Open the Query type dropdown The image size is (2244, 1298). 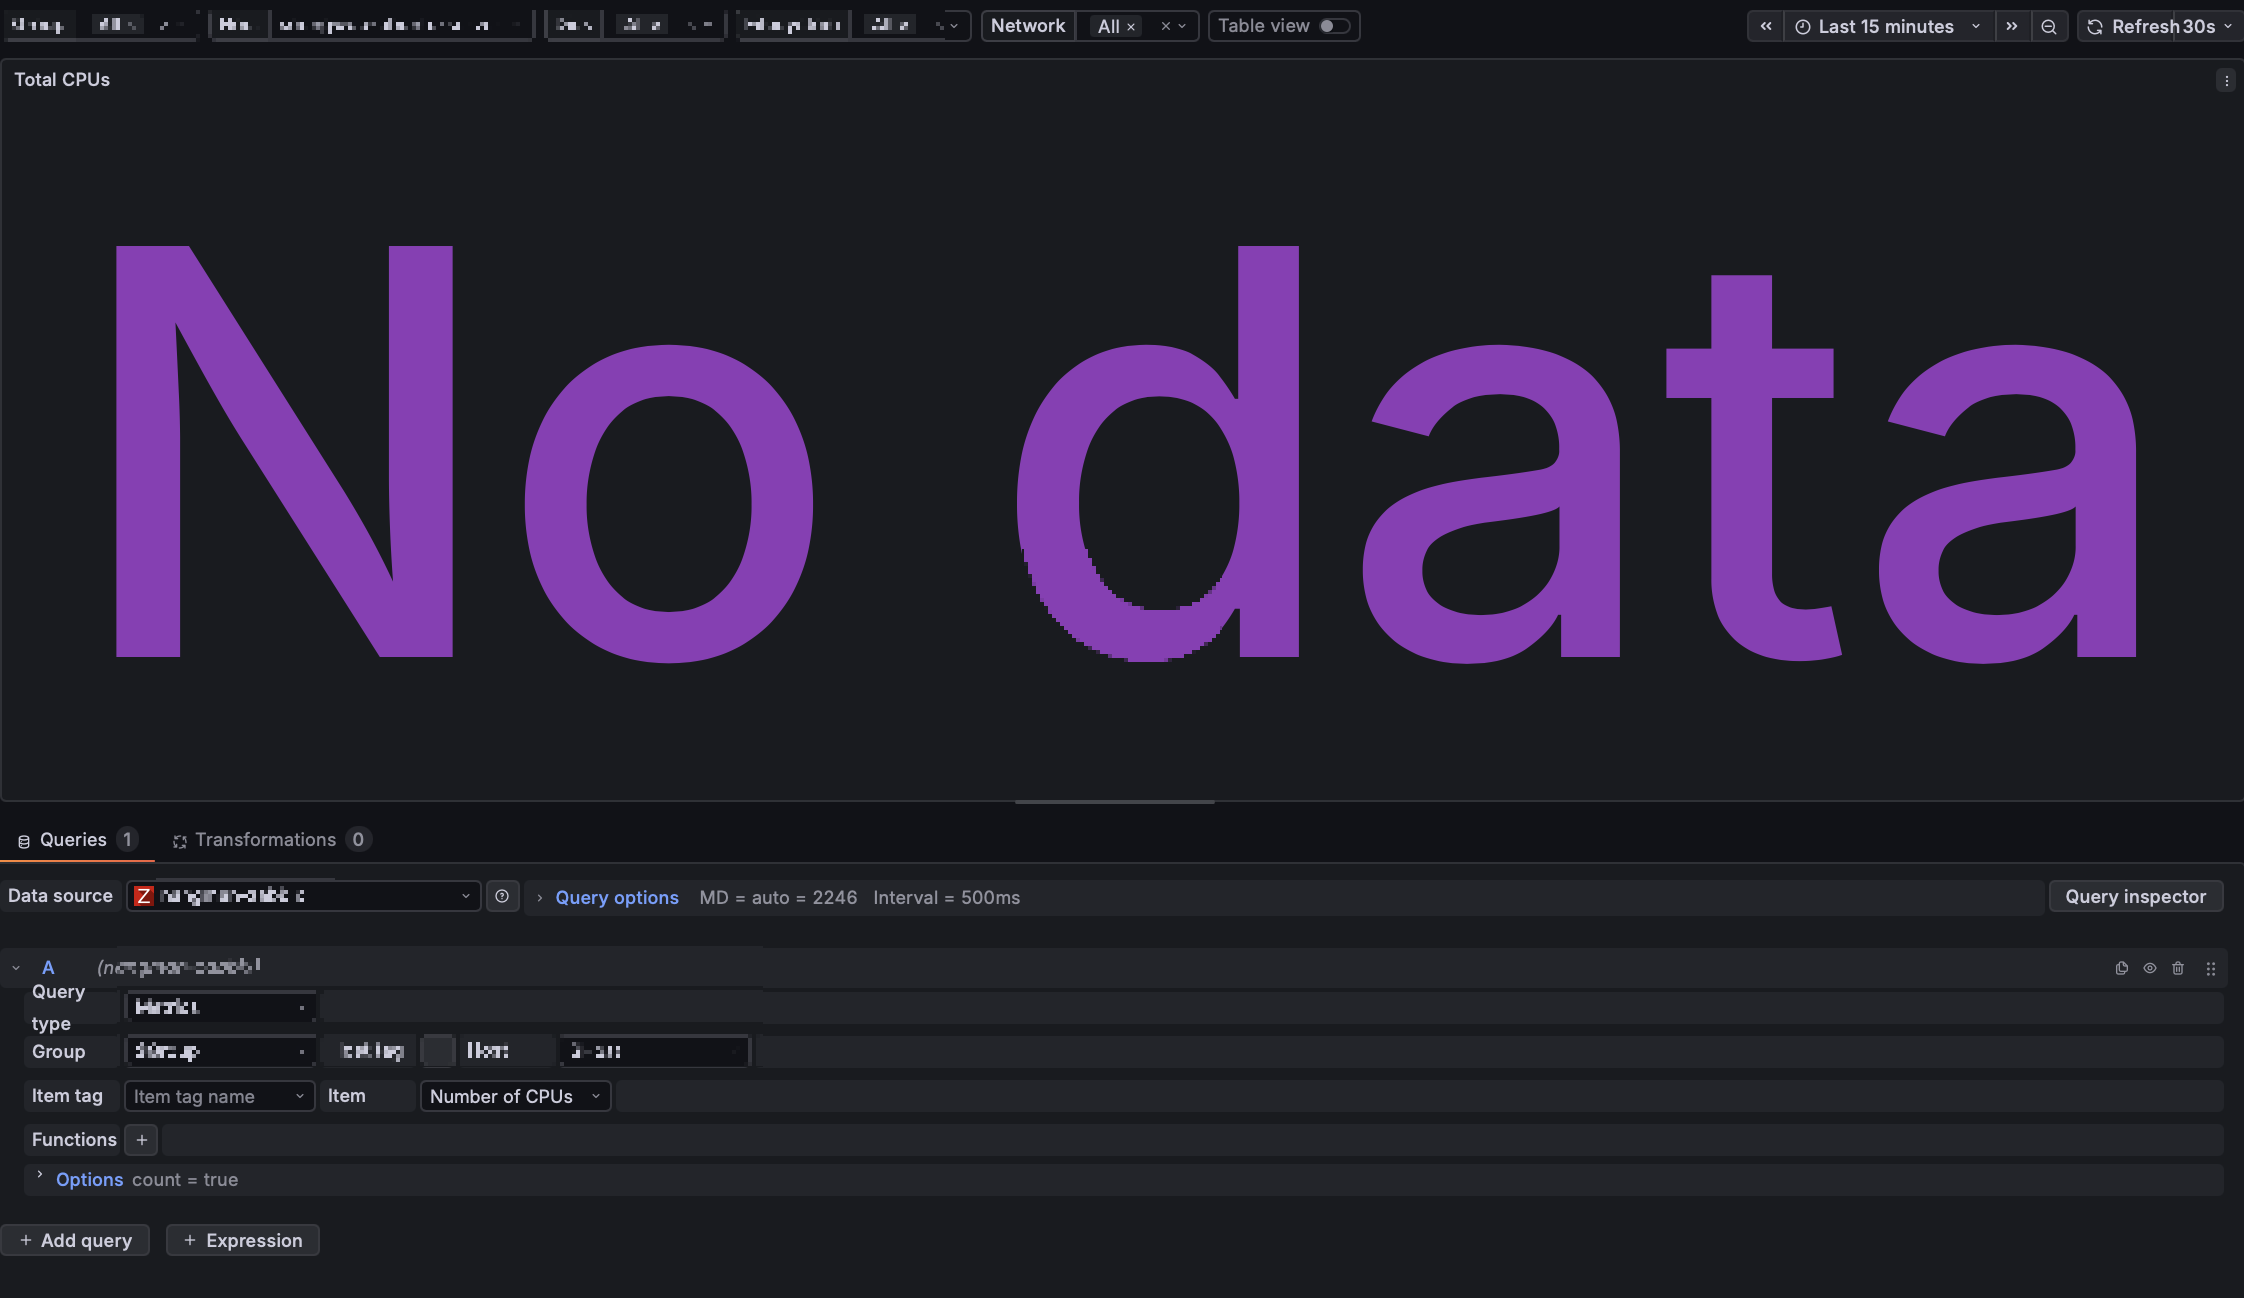coord(220,1007)
